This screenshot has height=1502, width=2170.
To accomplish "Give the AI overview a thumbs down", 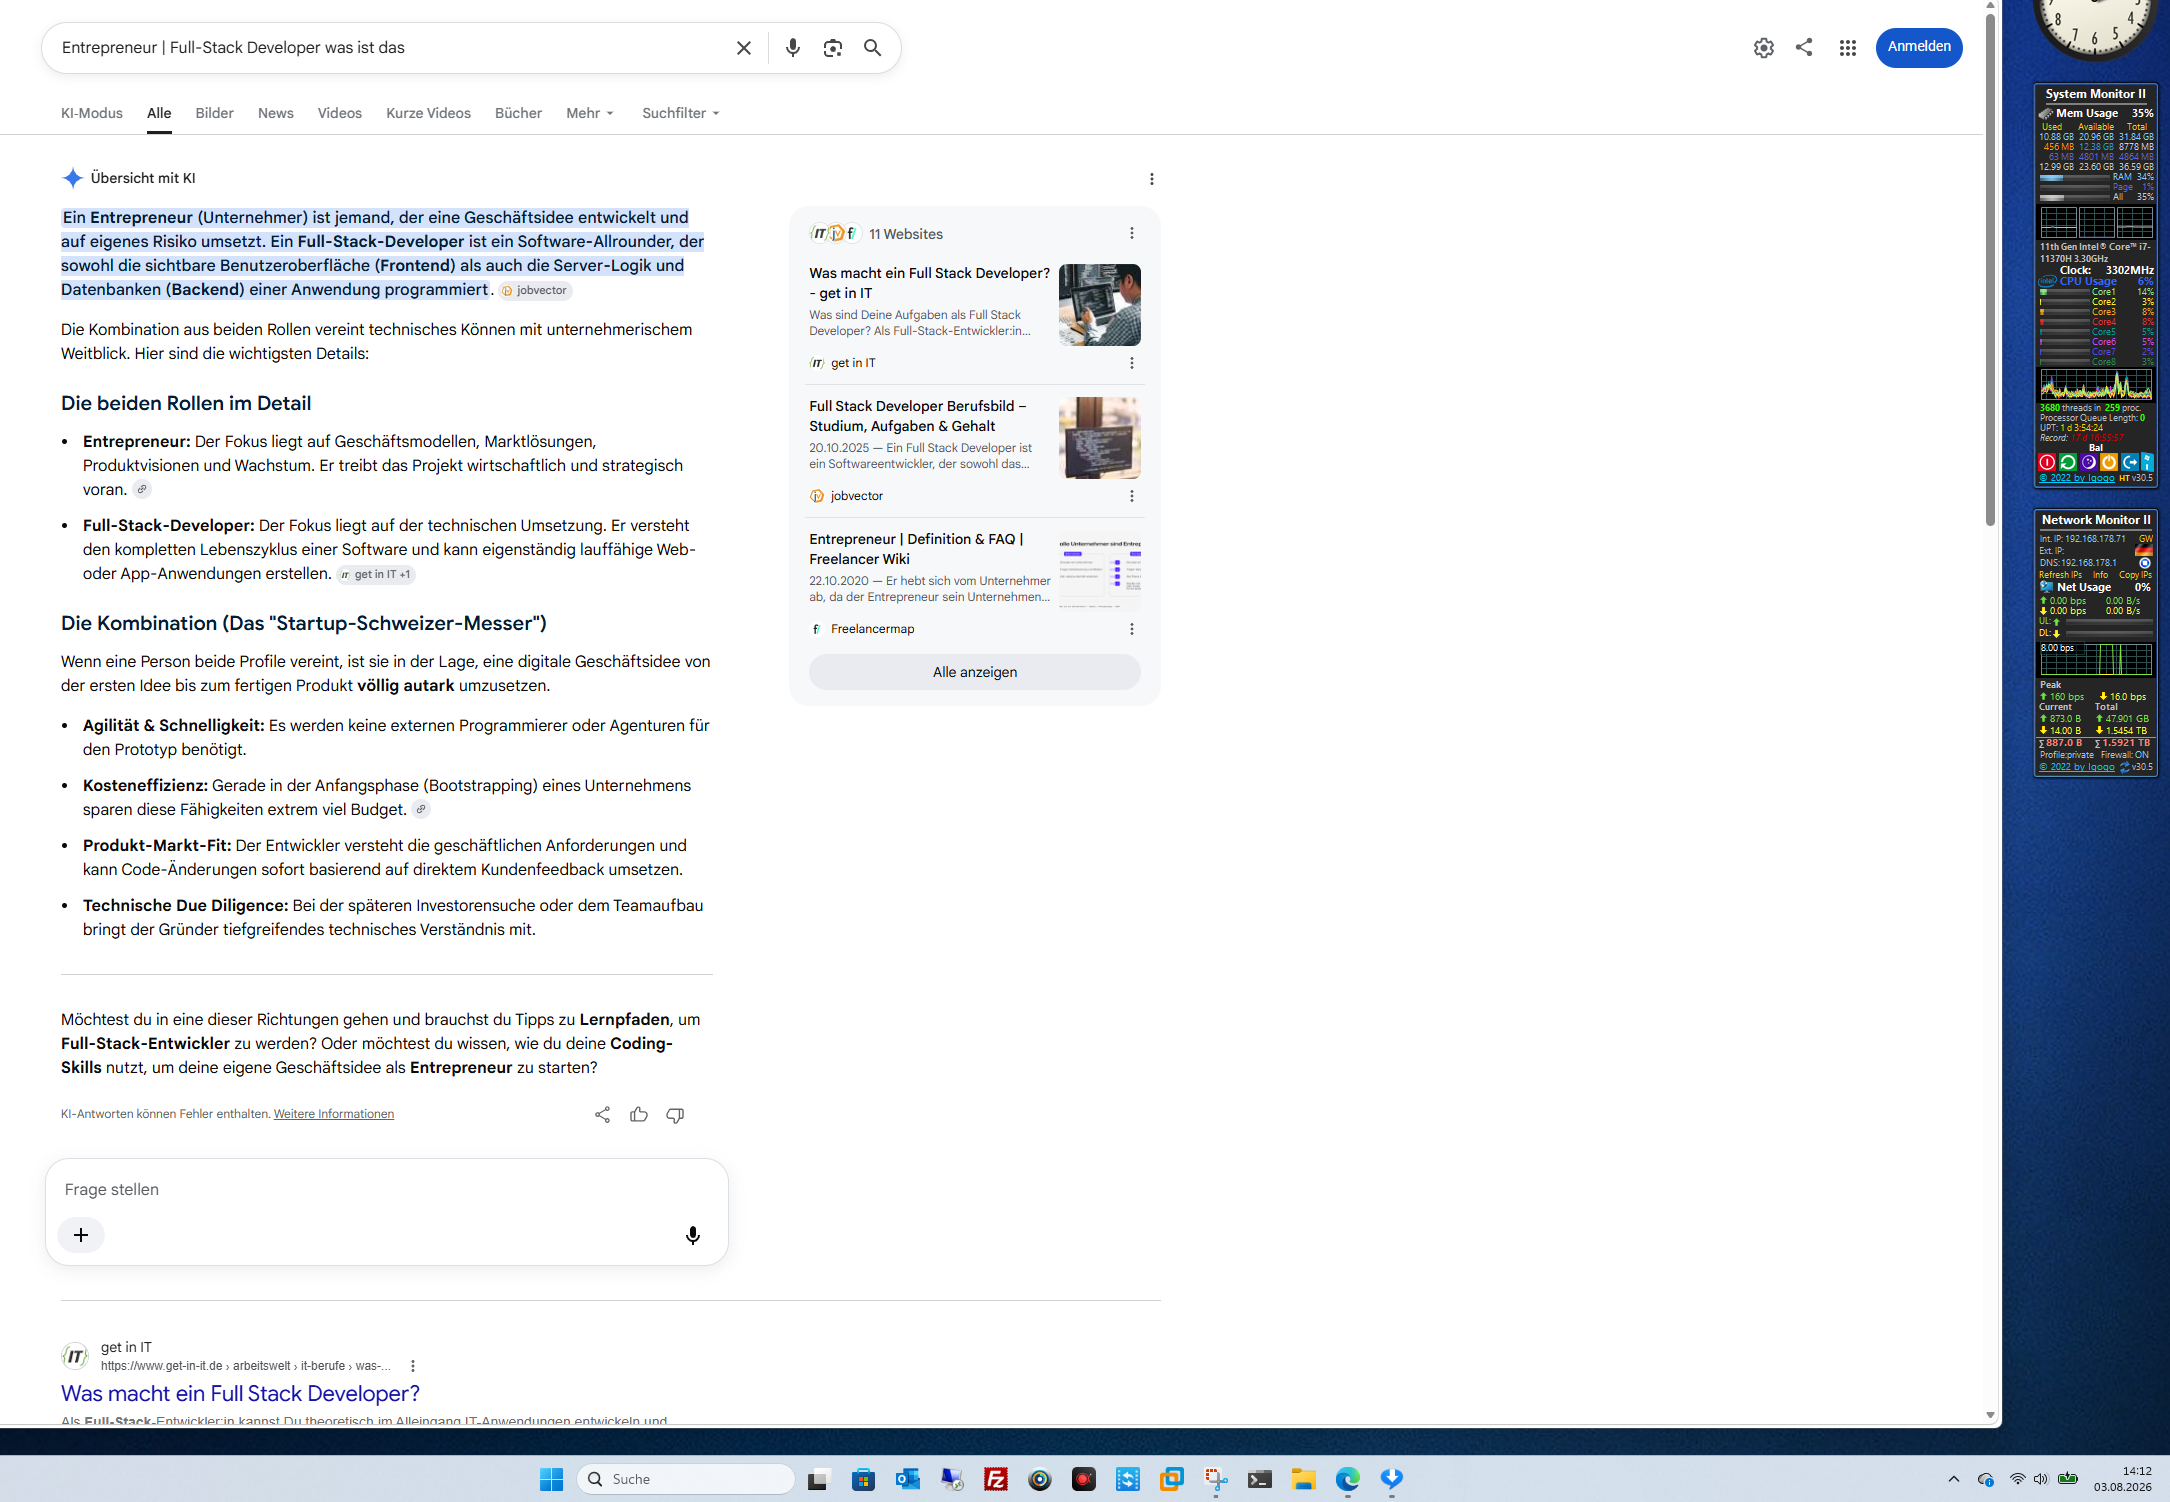I will coord(675,1115).
